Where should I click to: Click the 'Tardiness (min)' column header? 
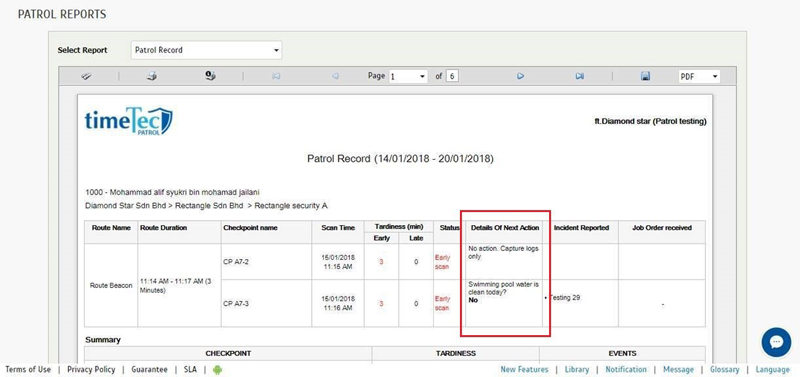coord(399,227)
